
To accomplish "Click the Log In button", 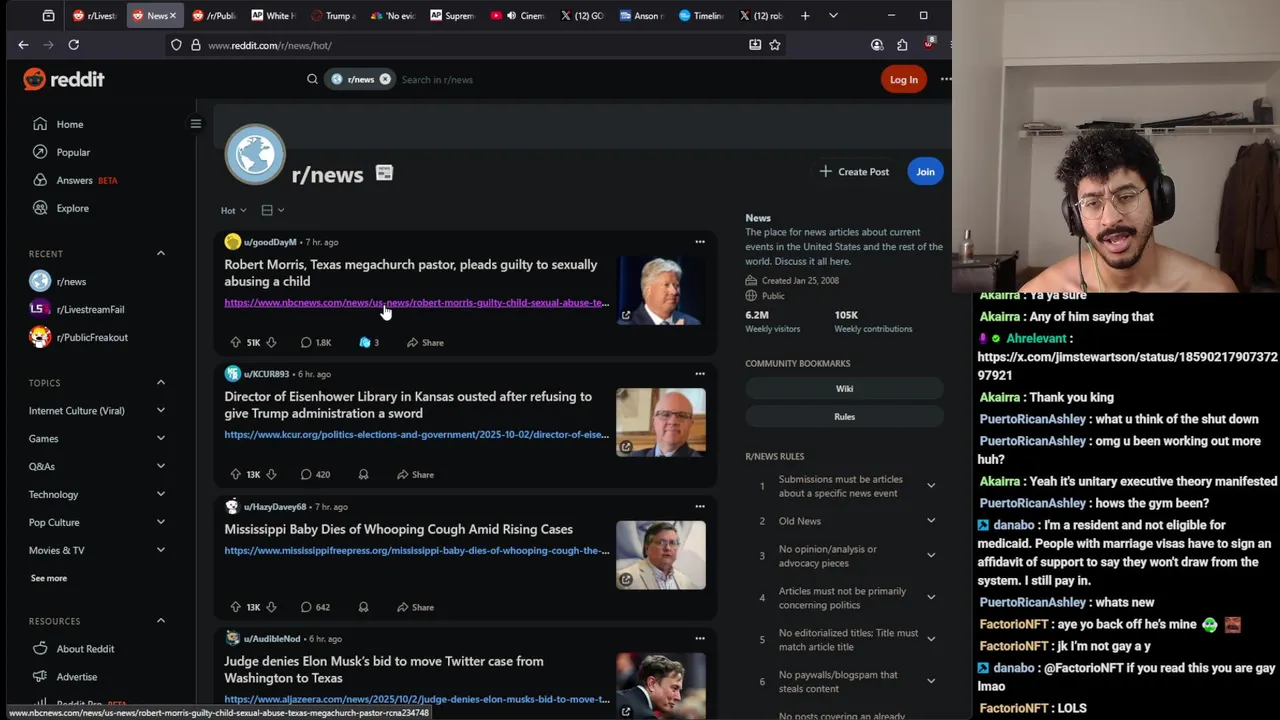I will tap(903, 80).
